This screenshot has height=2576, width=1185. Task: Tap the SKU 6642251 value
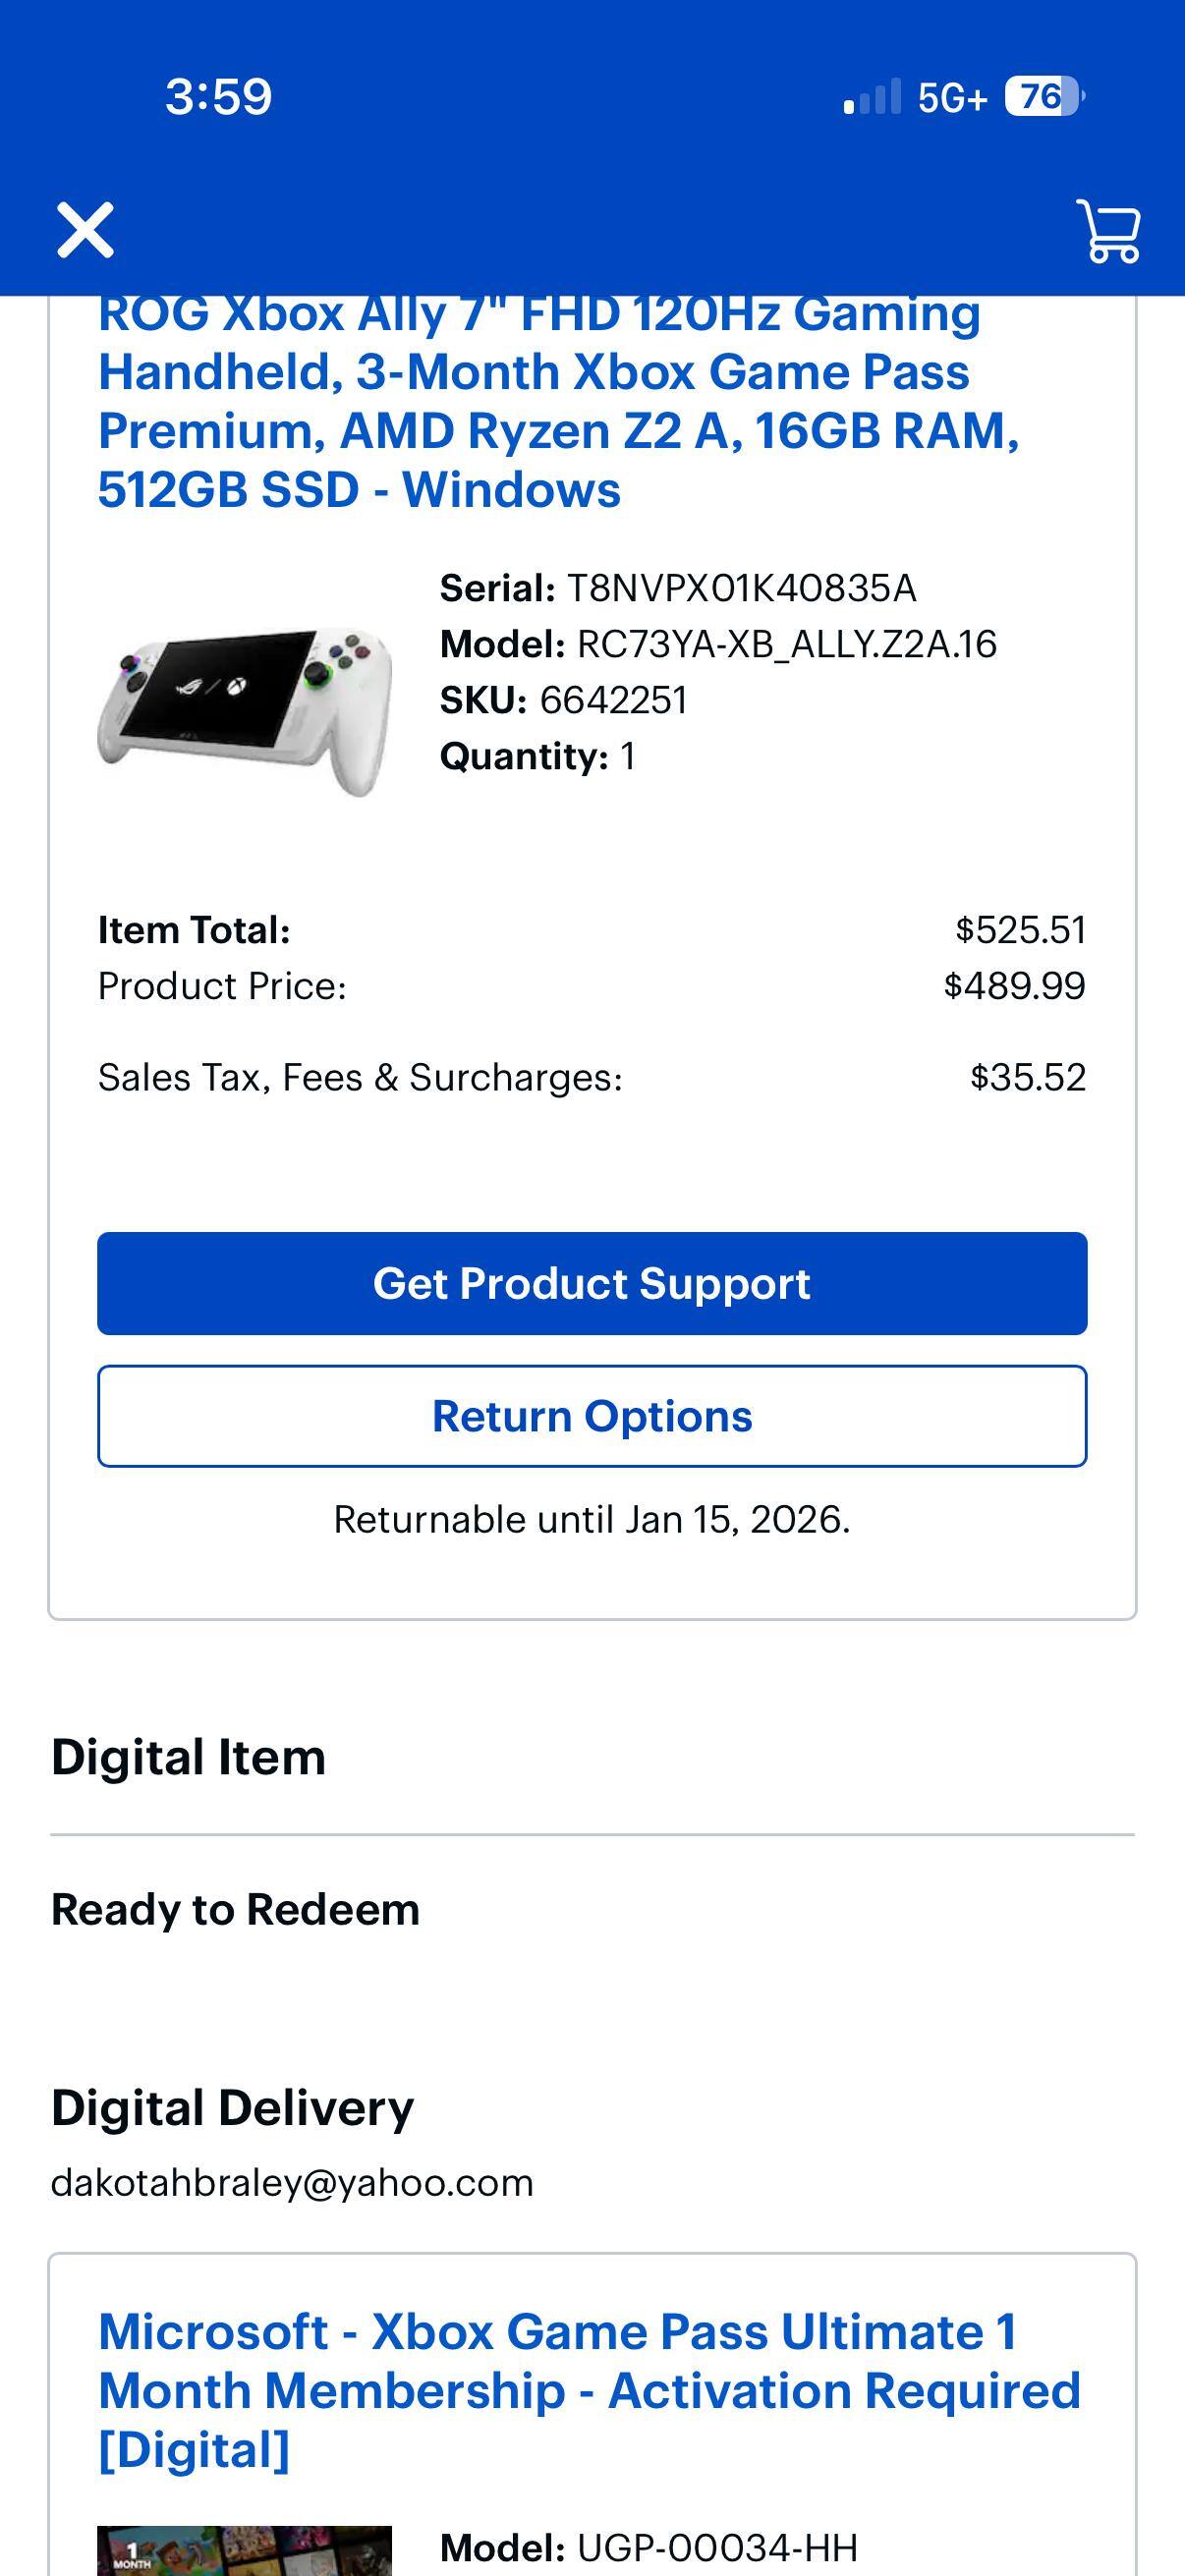pyautogui.click(x=614, y=701)
